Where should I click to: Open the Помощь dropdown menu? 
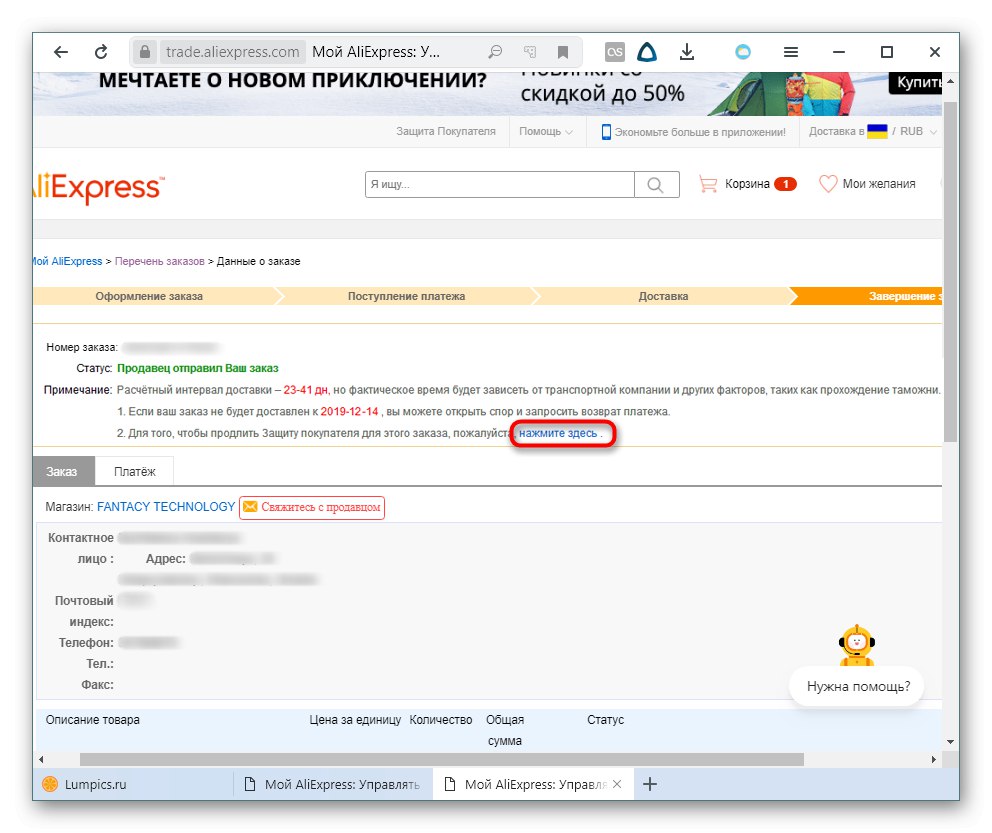543,132
